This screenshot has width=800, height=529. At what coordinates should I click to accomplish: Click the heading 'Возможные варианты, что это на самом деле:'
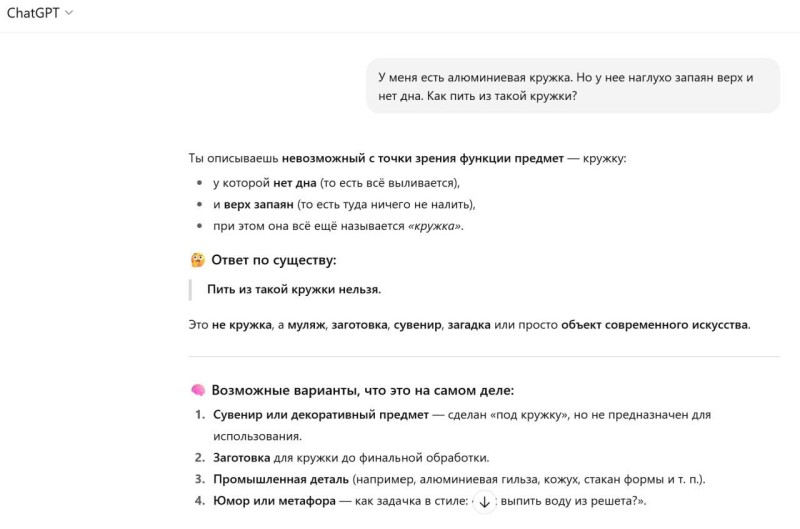pyautogui.click(x=363, y=390)
